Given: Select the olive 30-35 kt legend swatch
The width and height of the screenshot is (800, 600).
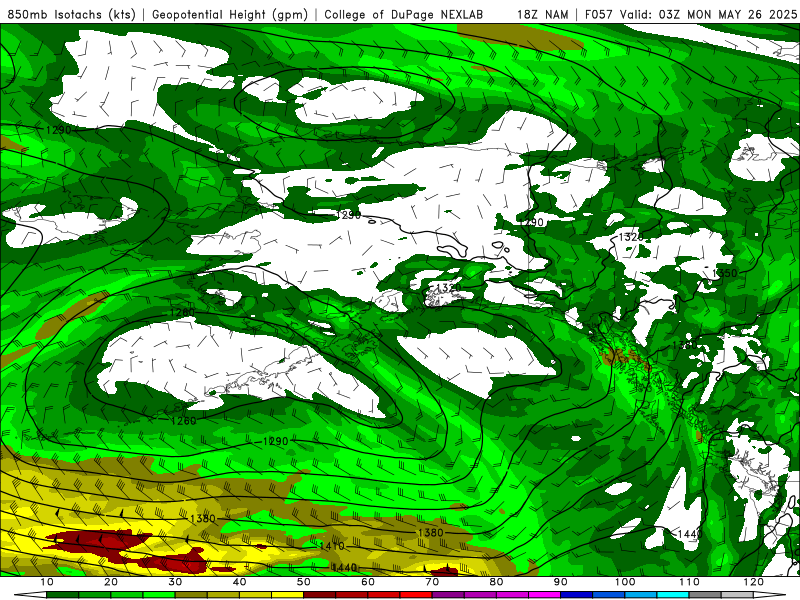Looking at the screenshot, I should [191, 595].
